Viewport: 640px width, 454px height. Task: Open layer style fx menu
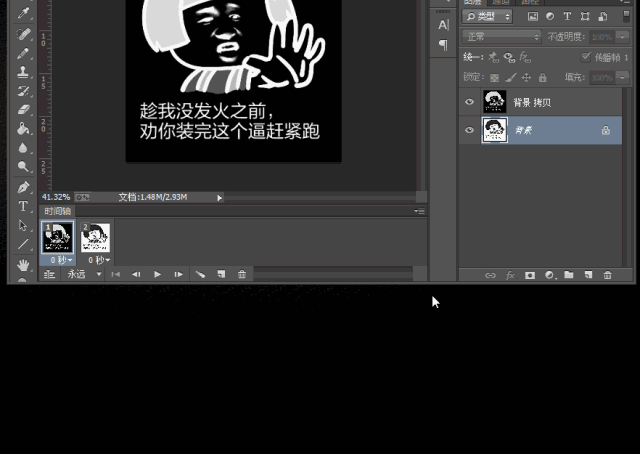tap(510, 275)
